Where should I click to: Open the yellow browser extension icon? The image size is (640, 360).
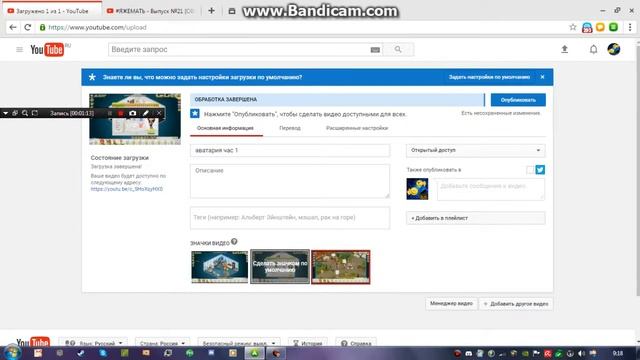[600, 27]
